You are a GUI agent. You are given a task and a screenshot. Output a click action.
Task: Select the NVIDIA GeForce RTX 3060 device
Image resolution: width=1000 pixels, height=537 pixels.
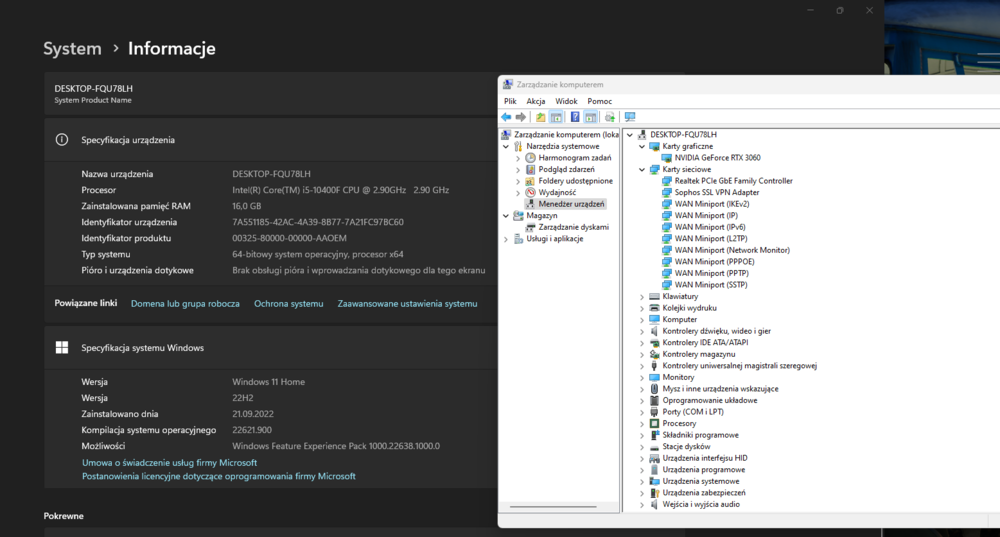pos(717,158)
